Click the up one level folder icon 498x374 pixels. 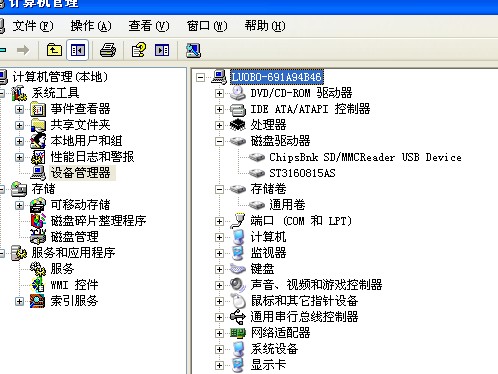pos(54,50)
